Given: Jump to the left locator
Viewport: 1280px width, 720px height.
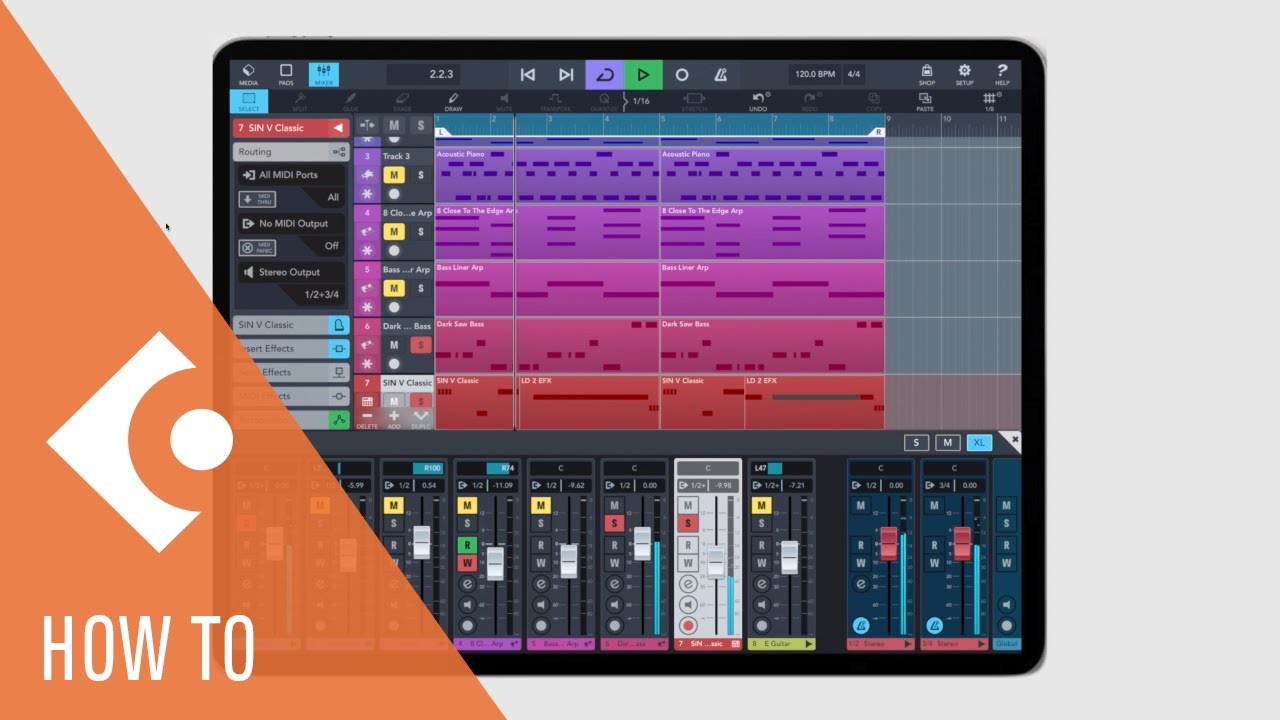Looking at the screenshot, I should coord(527,75).
